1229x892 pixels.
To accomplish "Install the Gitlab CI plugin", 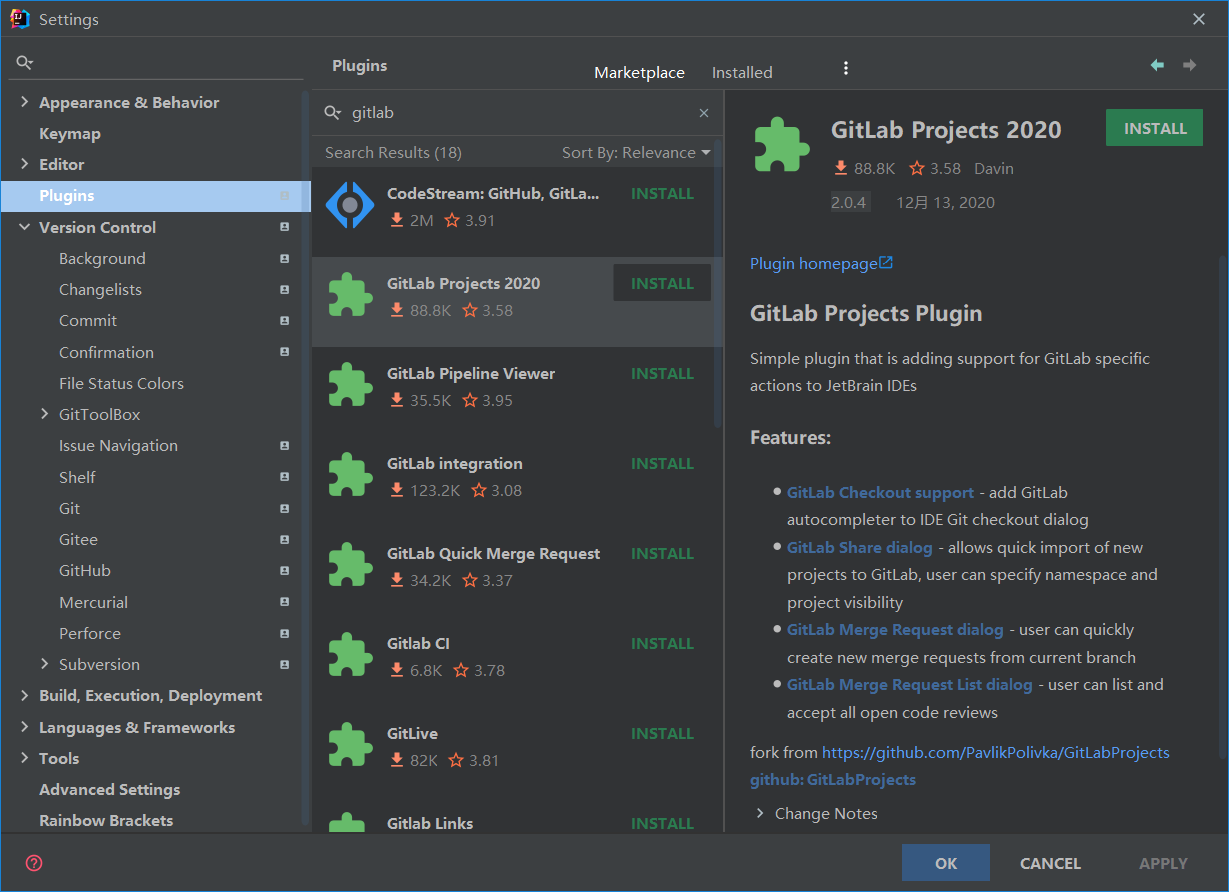I will point(662,644).
